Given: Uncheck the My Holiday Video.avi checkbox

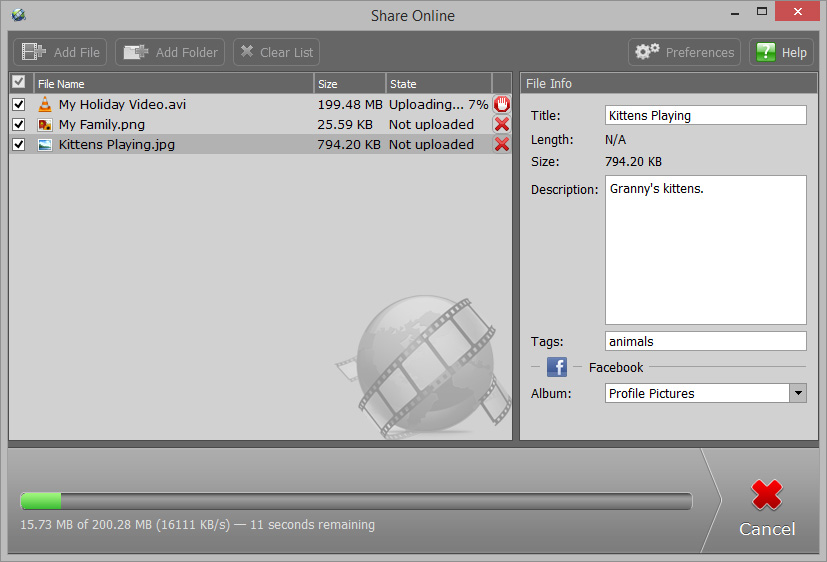Looking at the screenshot, I should pyautogui.click(x=19, y=104).
